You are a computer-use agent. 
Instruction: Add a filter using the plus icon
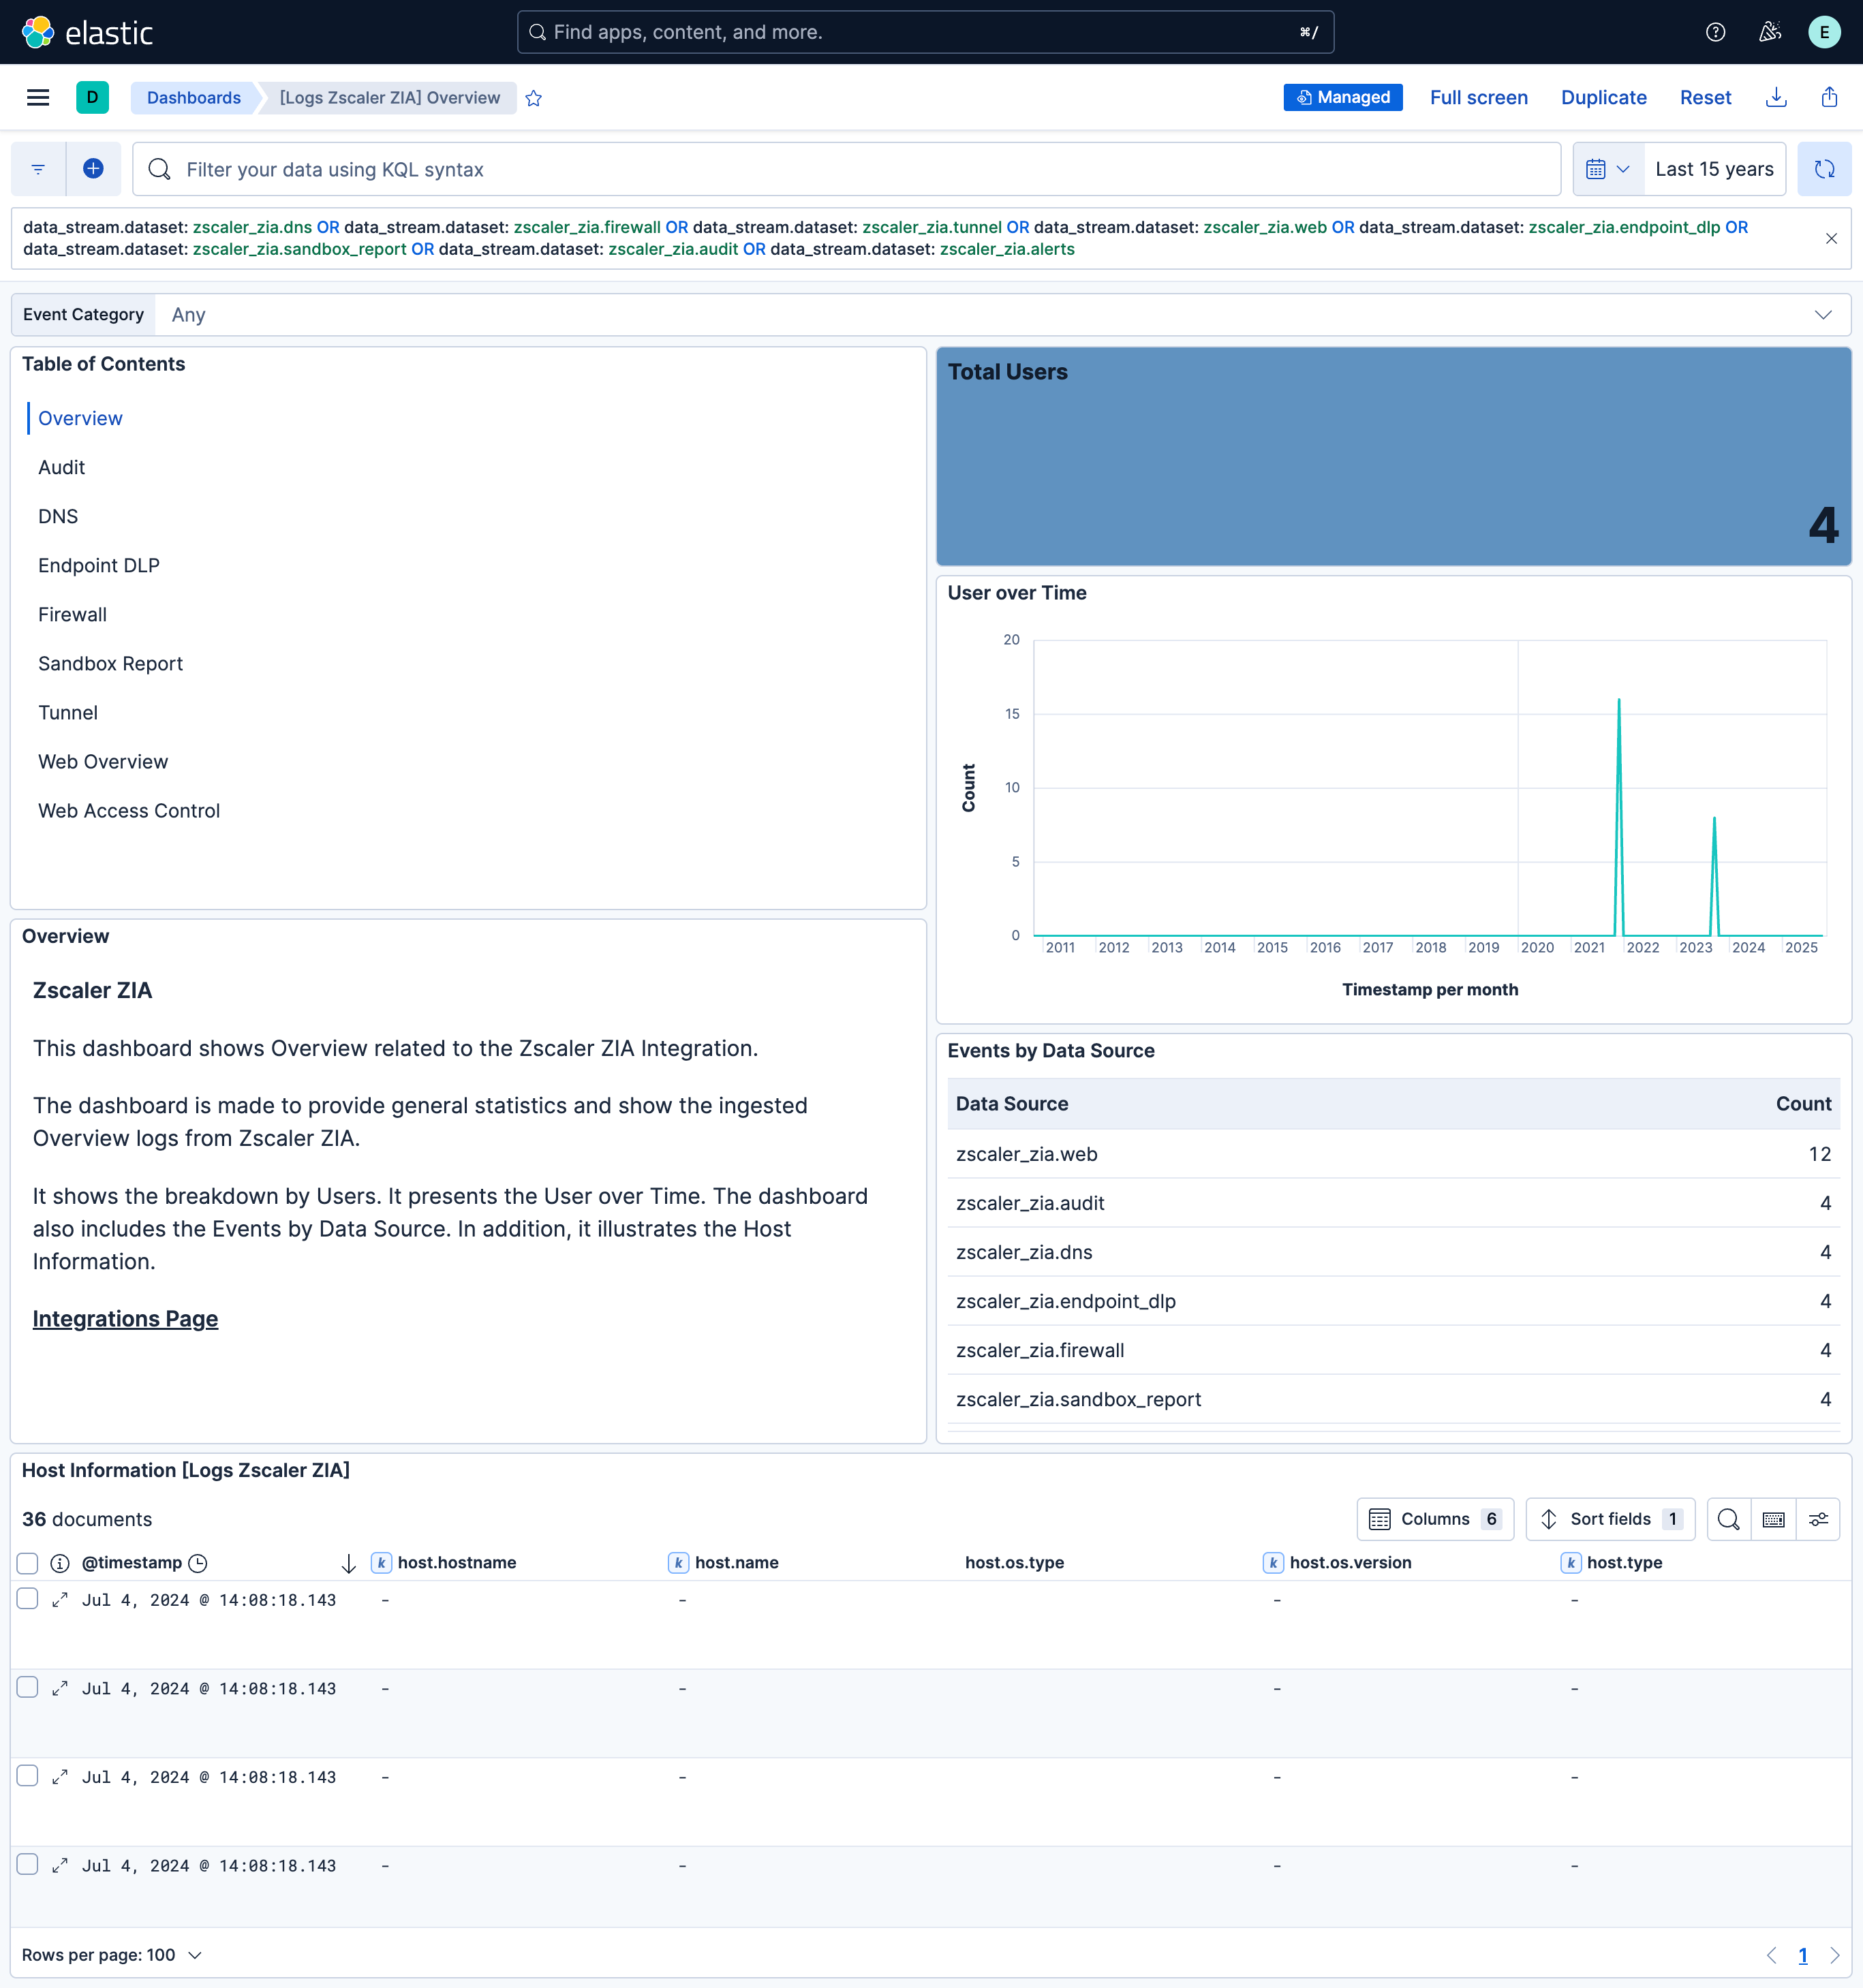(x=93, y=168)
